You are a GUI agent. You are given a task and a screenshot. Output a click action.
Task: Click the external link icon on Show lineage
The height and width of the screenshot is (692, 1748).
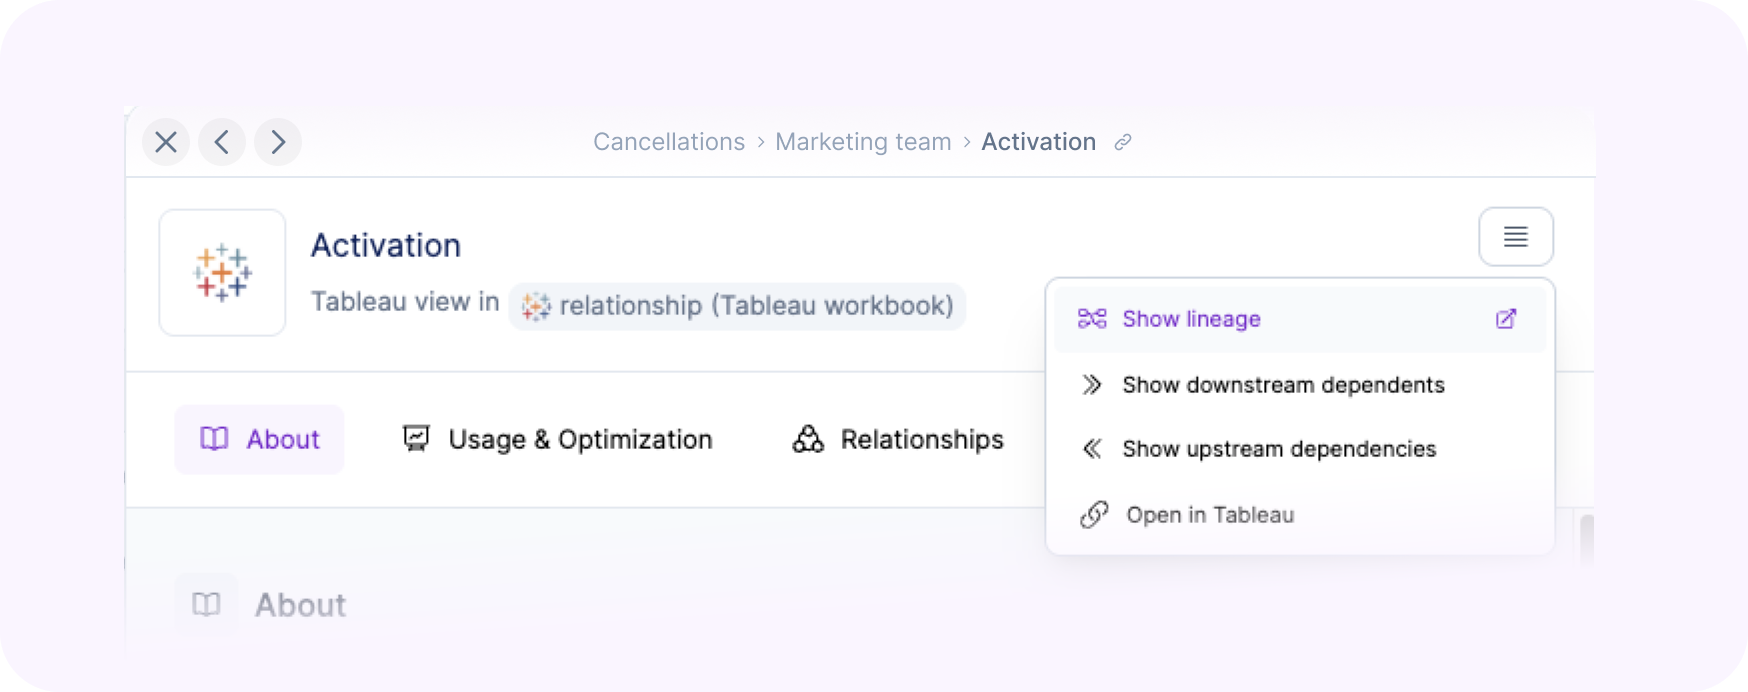[1506, 319]
